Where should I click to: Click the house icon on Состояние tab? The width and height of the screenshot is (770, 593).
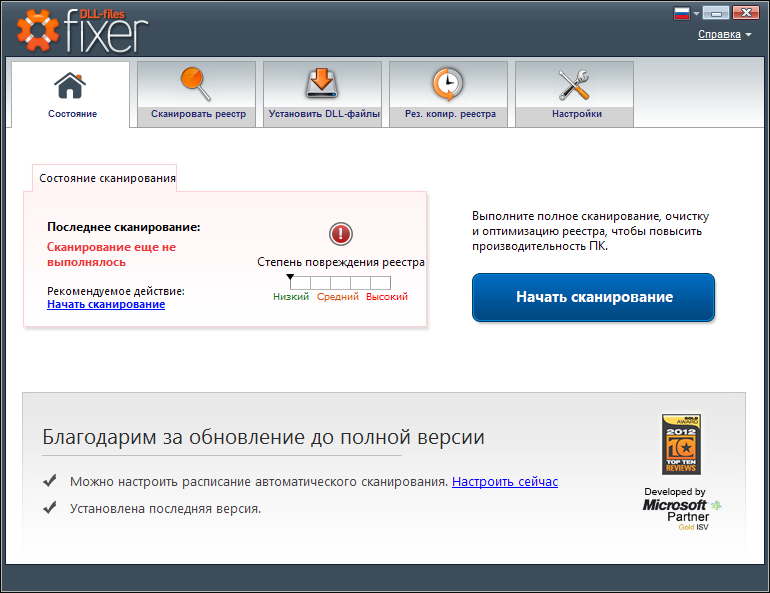tap(70, 85)
